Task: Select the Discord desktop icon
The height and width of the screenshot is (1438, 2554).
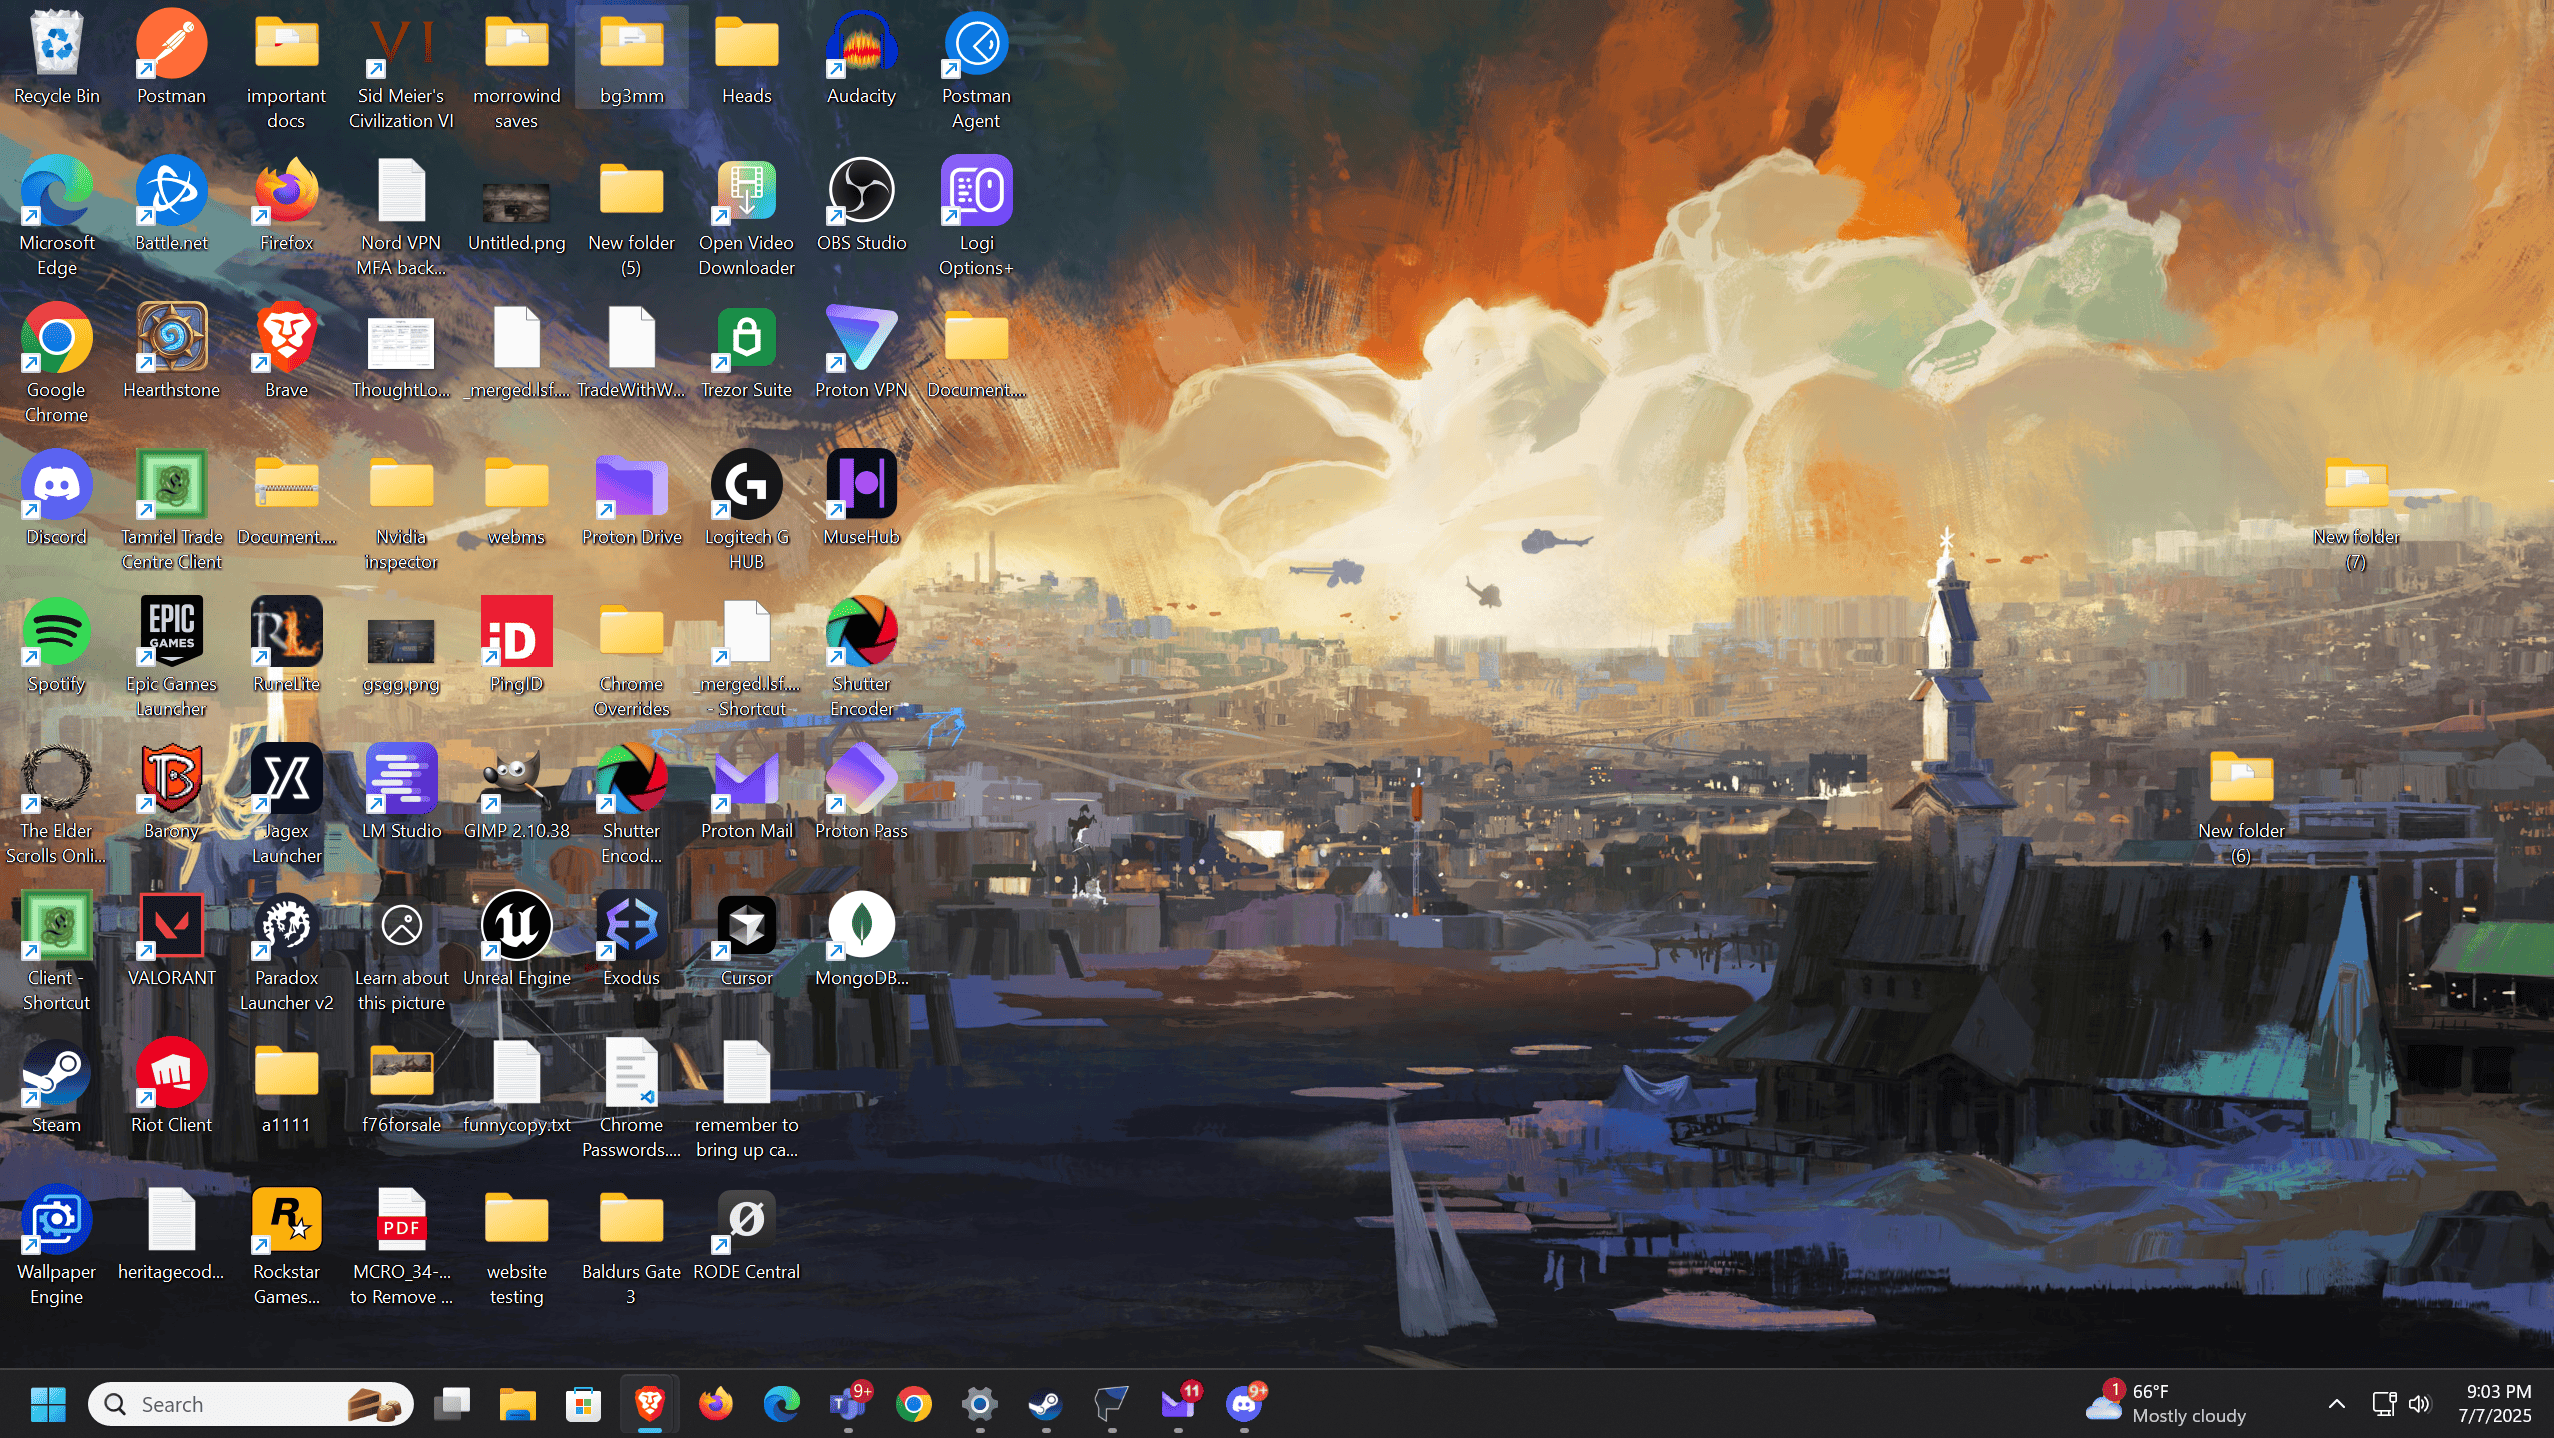Action: pyautogui.click(x=57, y=499)
